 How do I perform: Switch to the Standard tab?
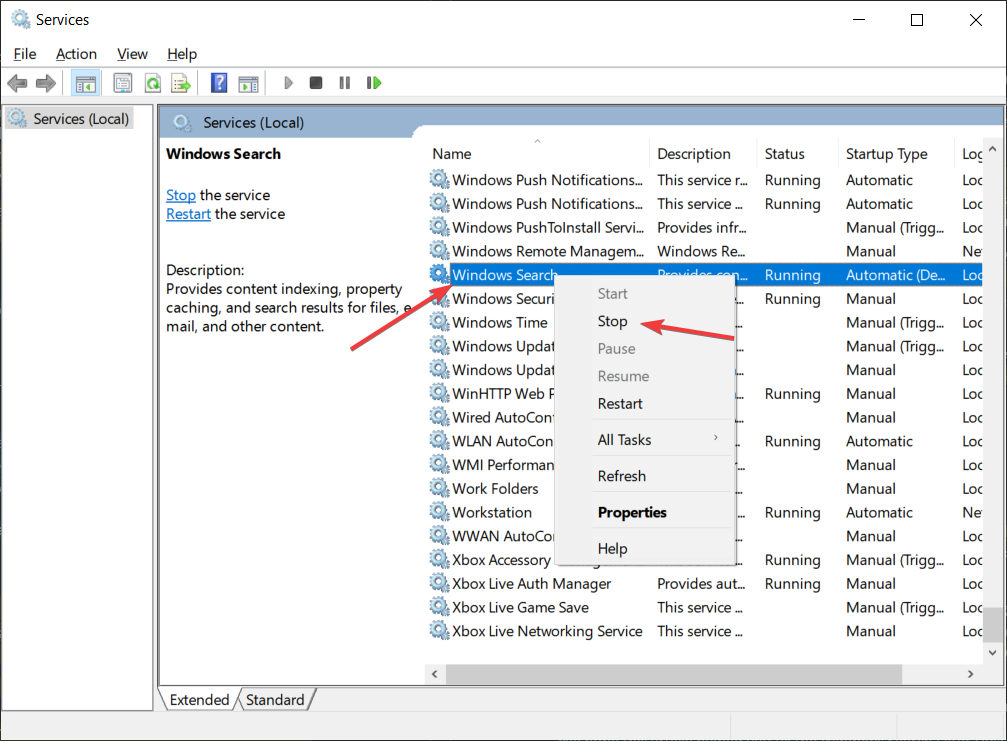click(275, 699)
